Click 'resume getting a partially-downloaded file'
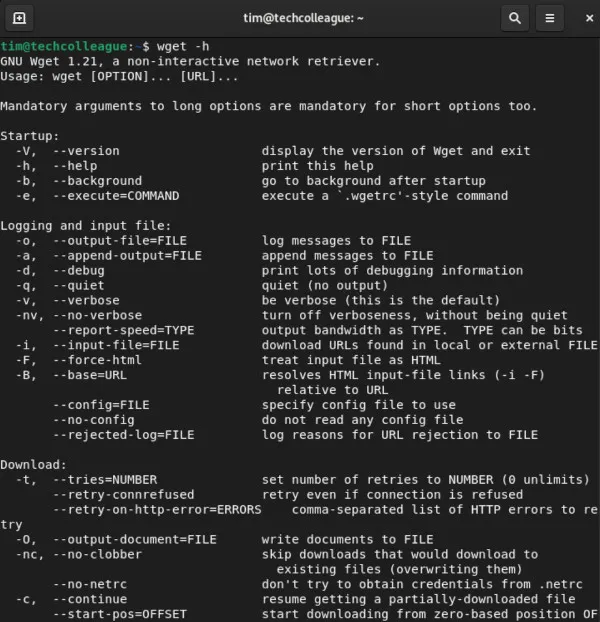The width and height of the screenshot is (600, 622). tap(418, 599)
